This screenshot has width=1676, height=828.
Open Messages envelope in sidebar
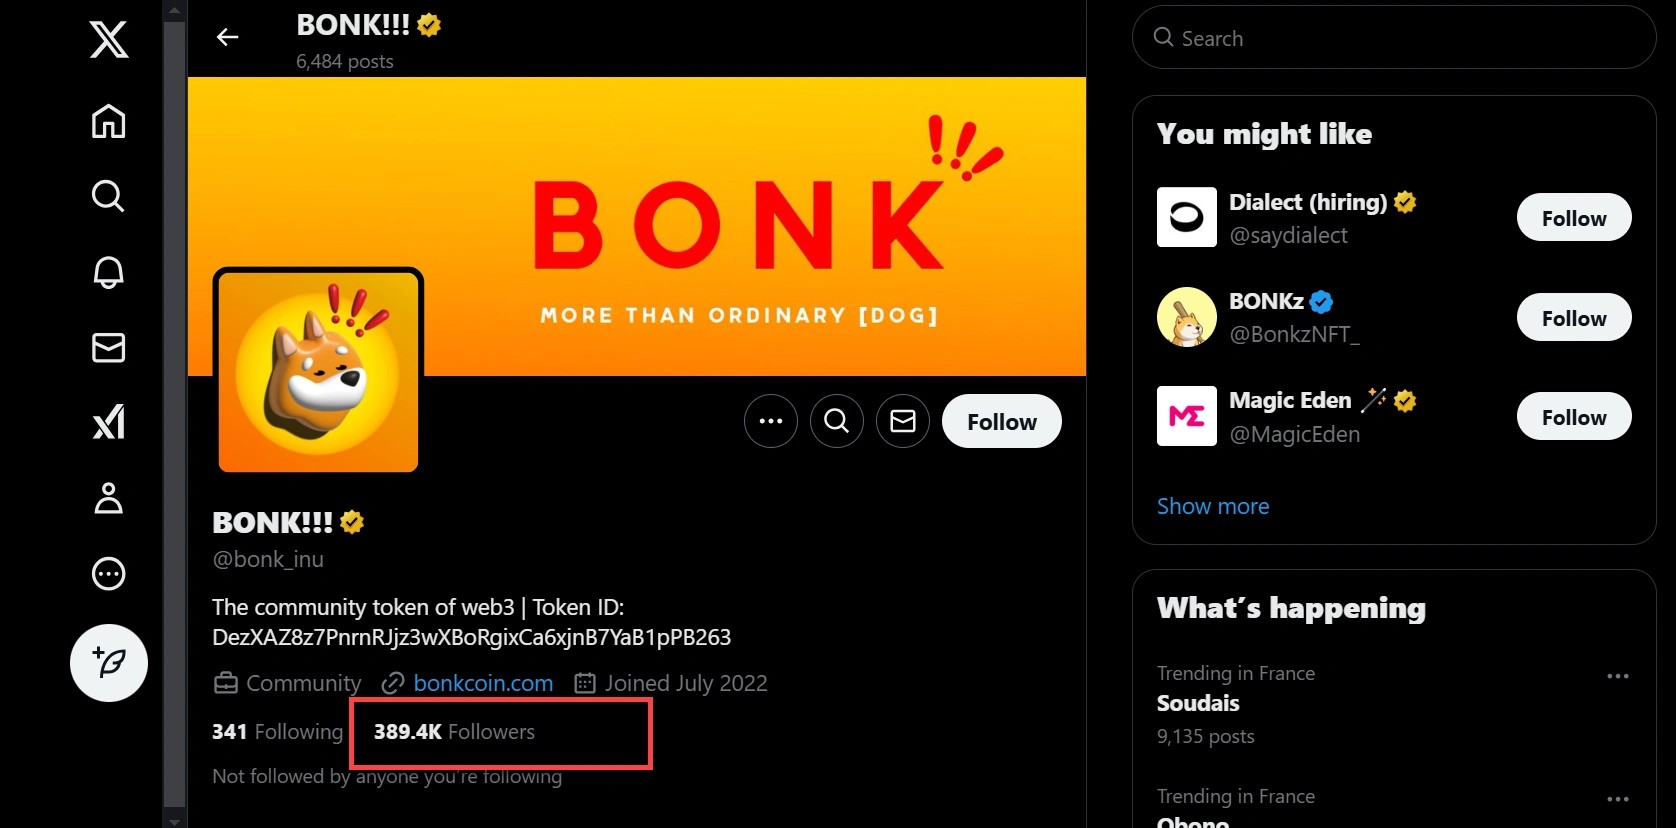coord(109,348)
